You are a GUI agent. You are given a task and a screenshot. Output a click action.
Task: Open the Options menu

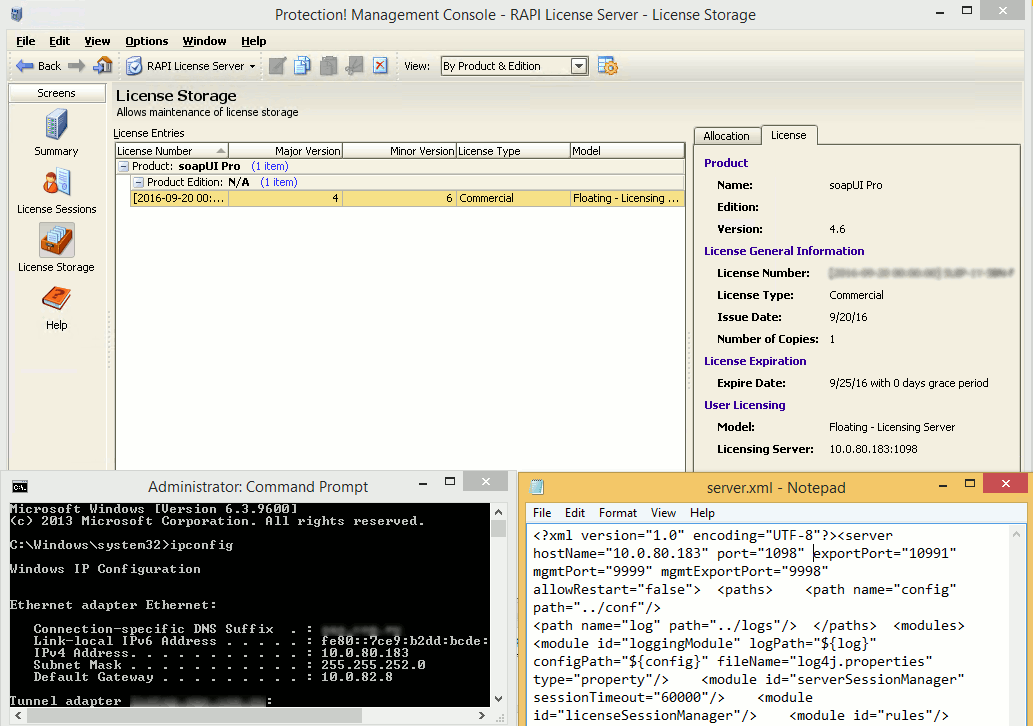tap(146, 41)
